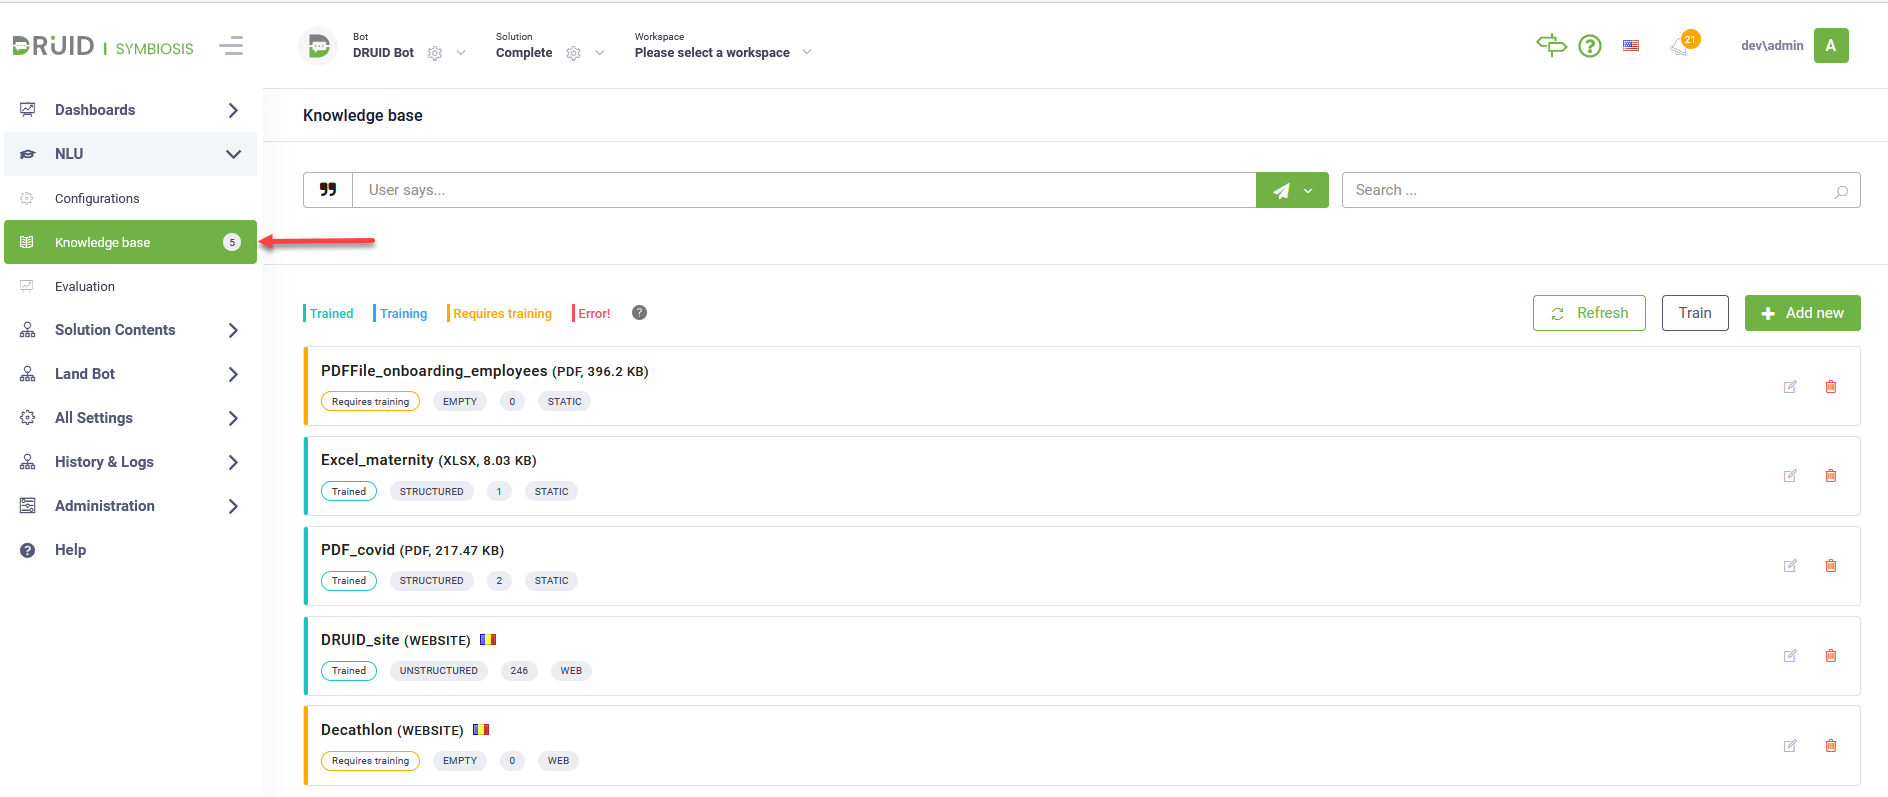1888x797 pixels.
Task: Collapse sidebar with hamburger menu icon
Action: pyautogui.click(x=231, y=46)
